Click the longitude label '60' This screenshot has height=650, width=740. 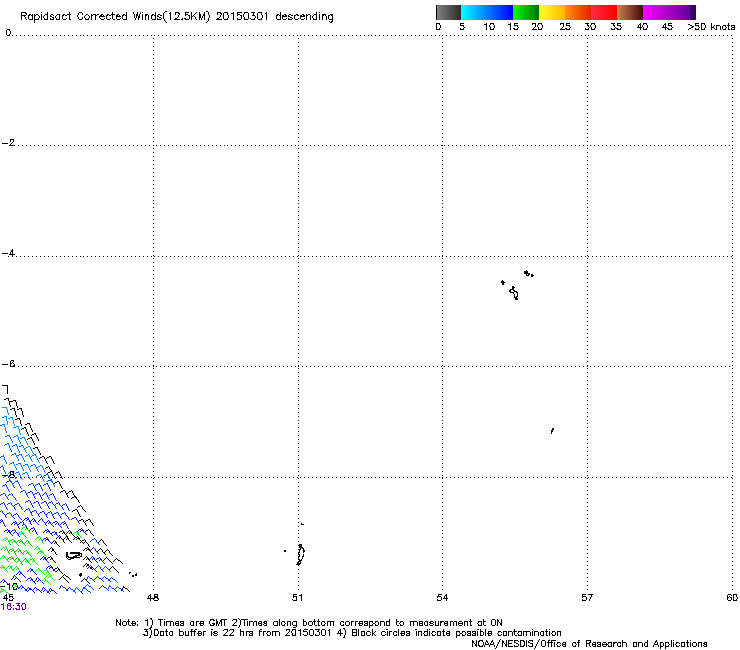pos(732,598)
